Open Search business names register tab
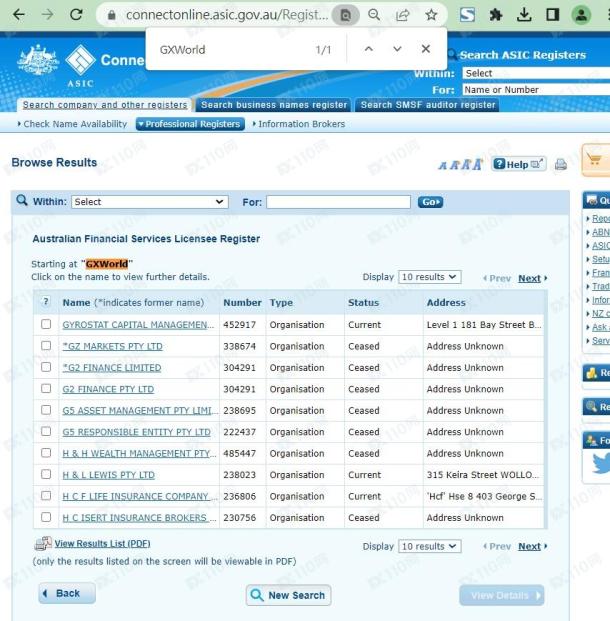 (274, 105)
